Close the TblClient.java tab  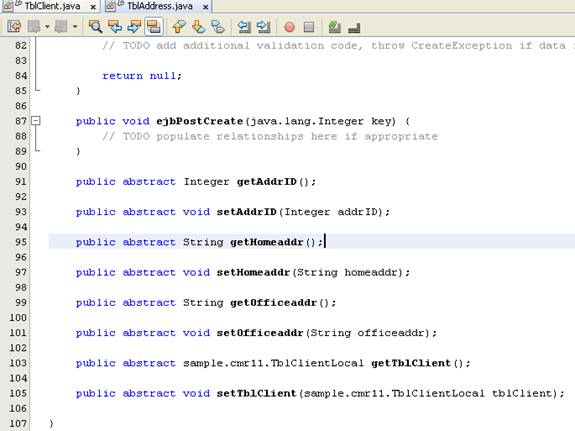coord(93,7)
